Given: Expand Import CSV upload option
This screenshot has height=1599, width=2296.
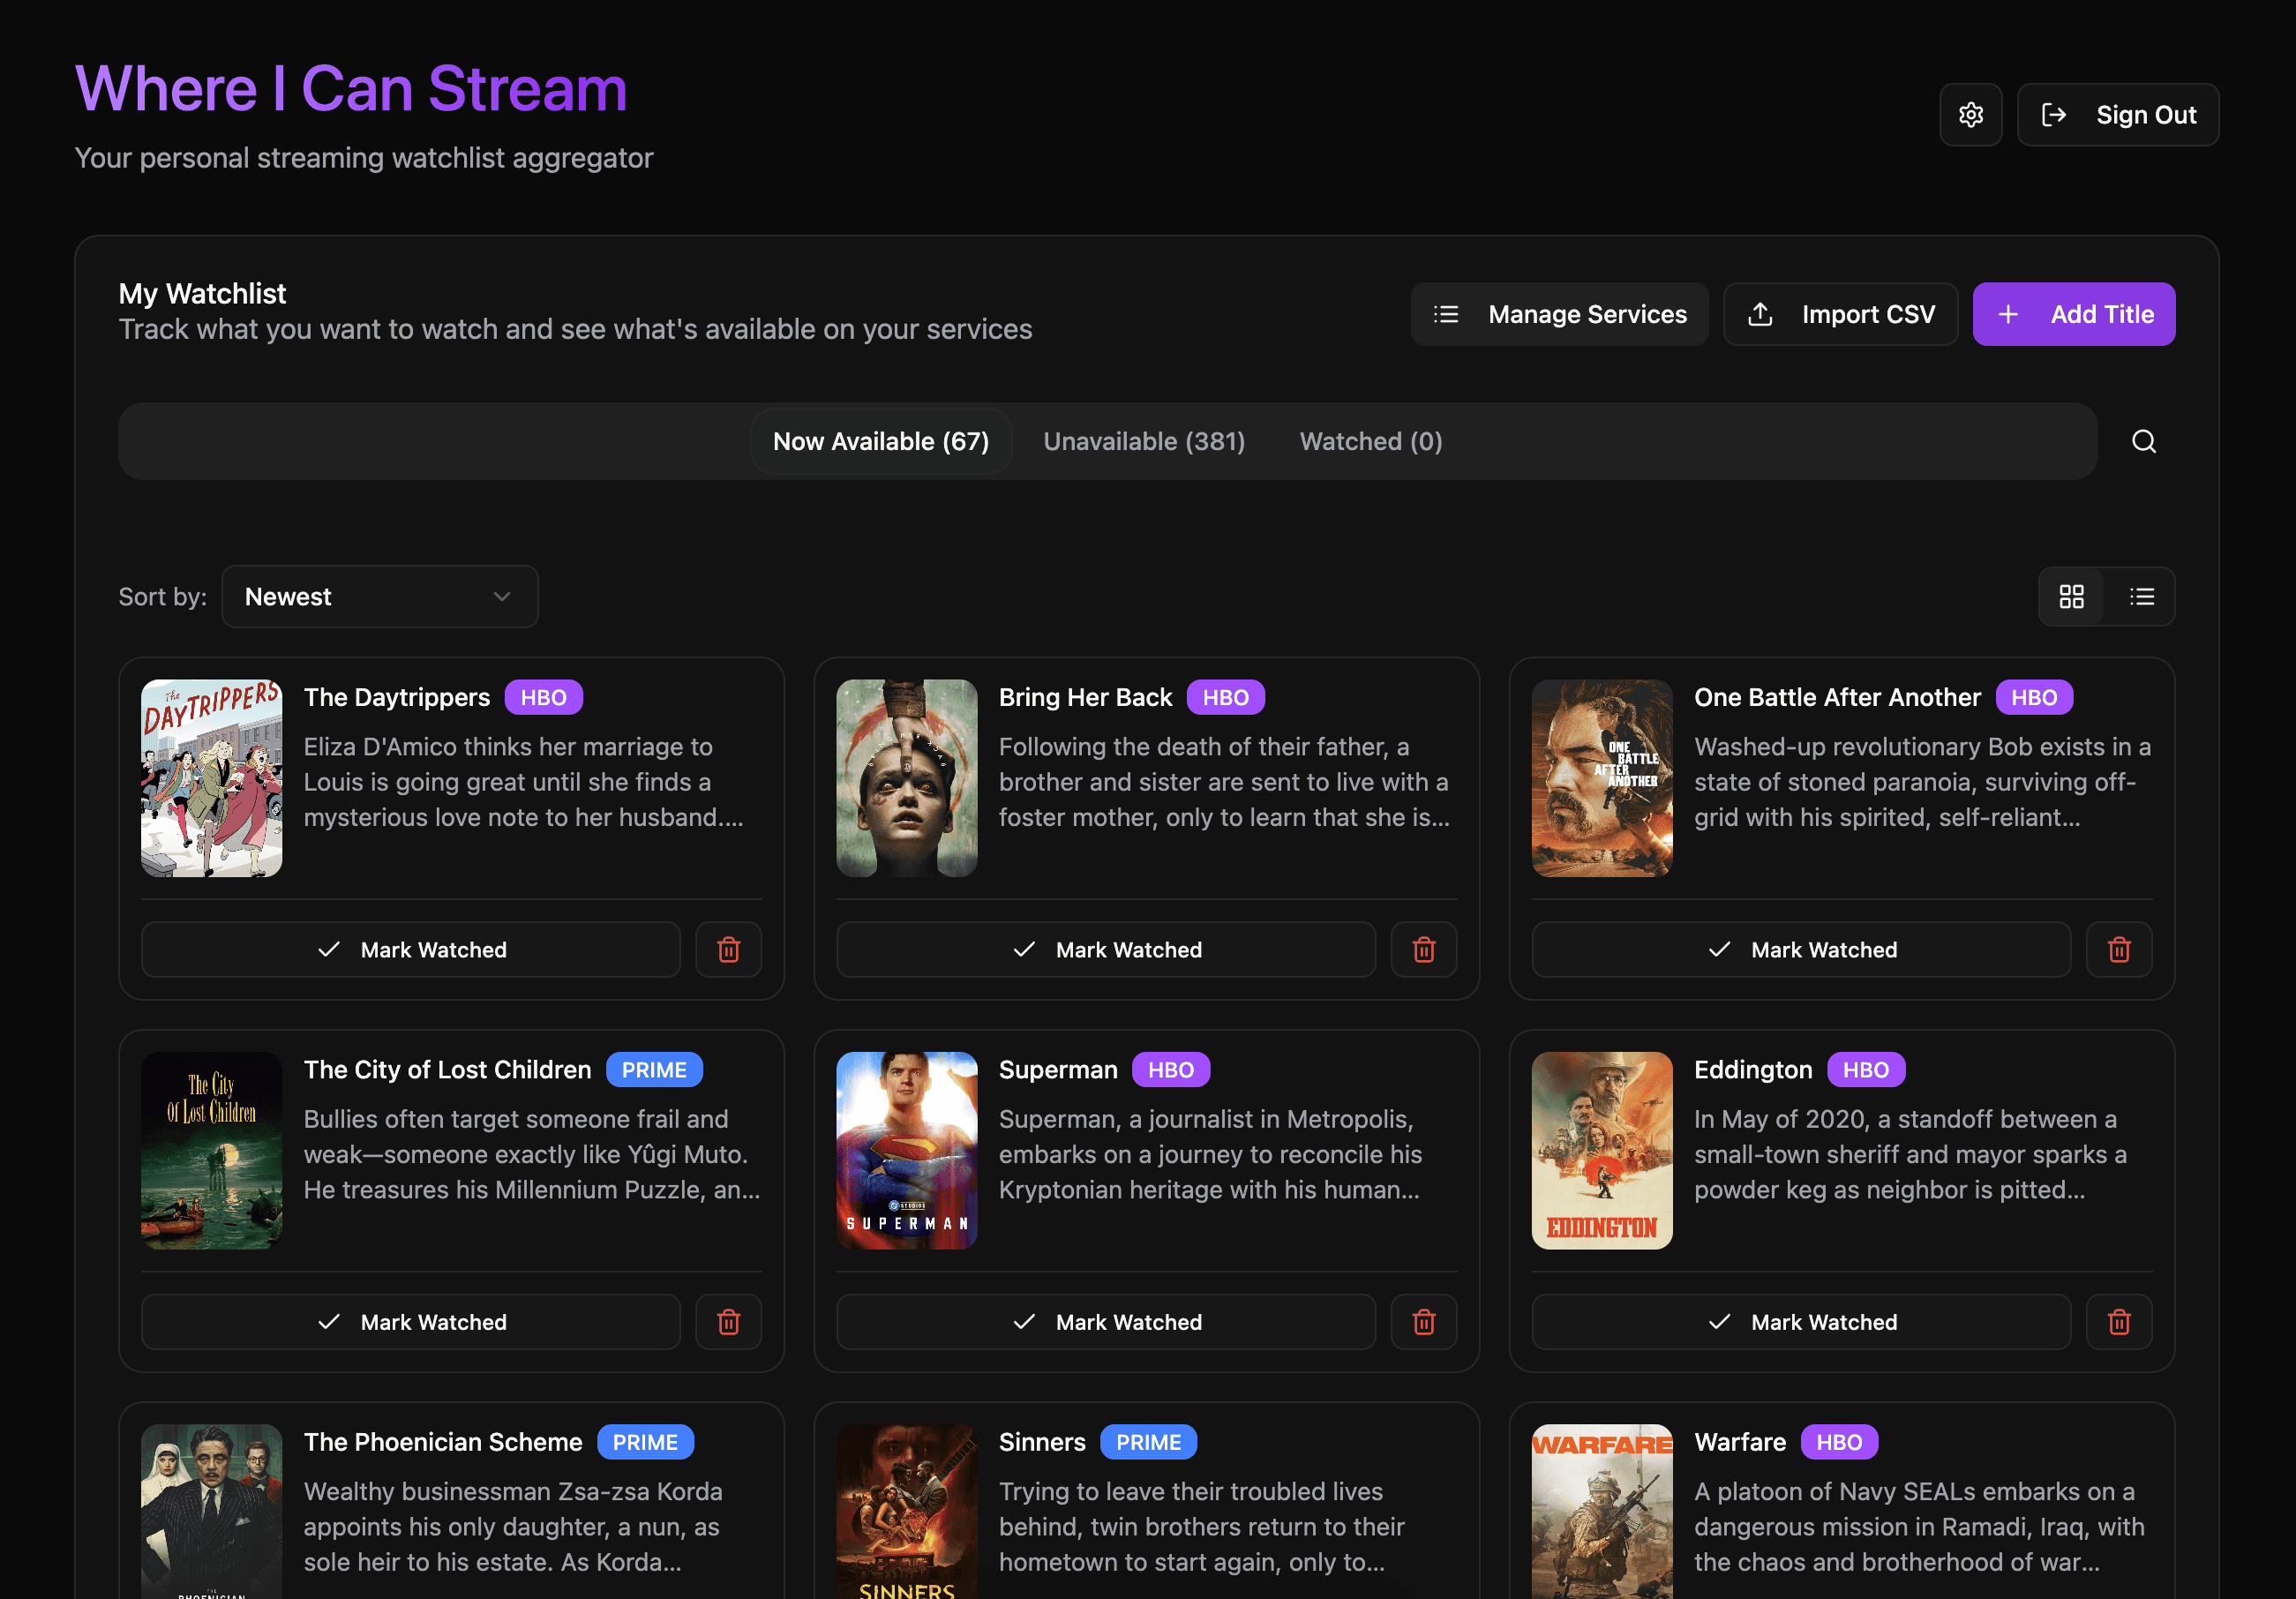Looking at the screenshot, I should pyautogui.click(x=1840, y=314).
